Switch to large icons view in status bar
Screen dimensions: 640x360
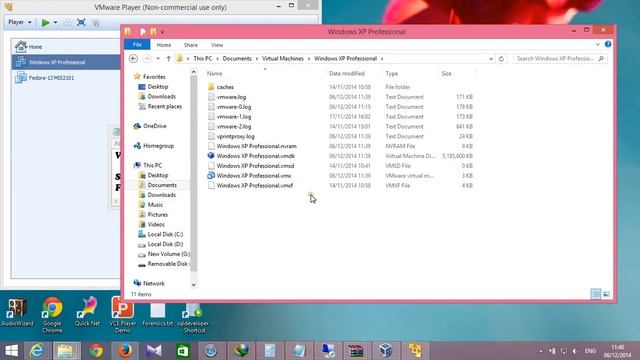(607, 294)
